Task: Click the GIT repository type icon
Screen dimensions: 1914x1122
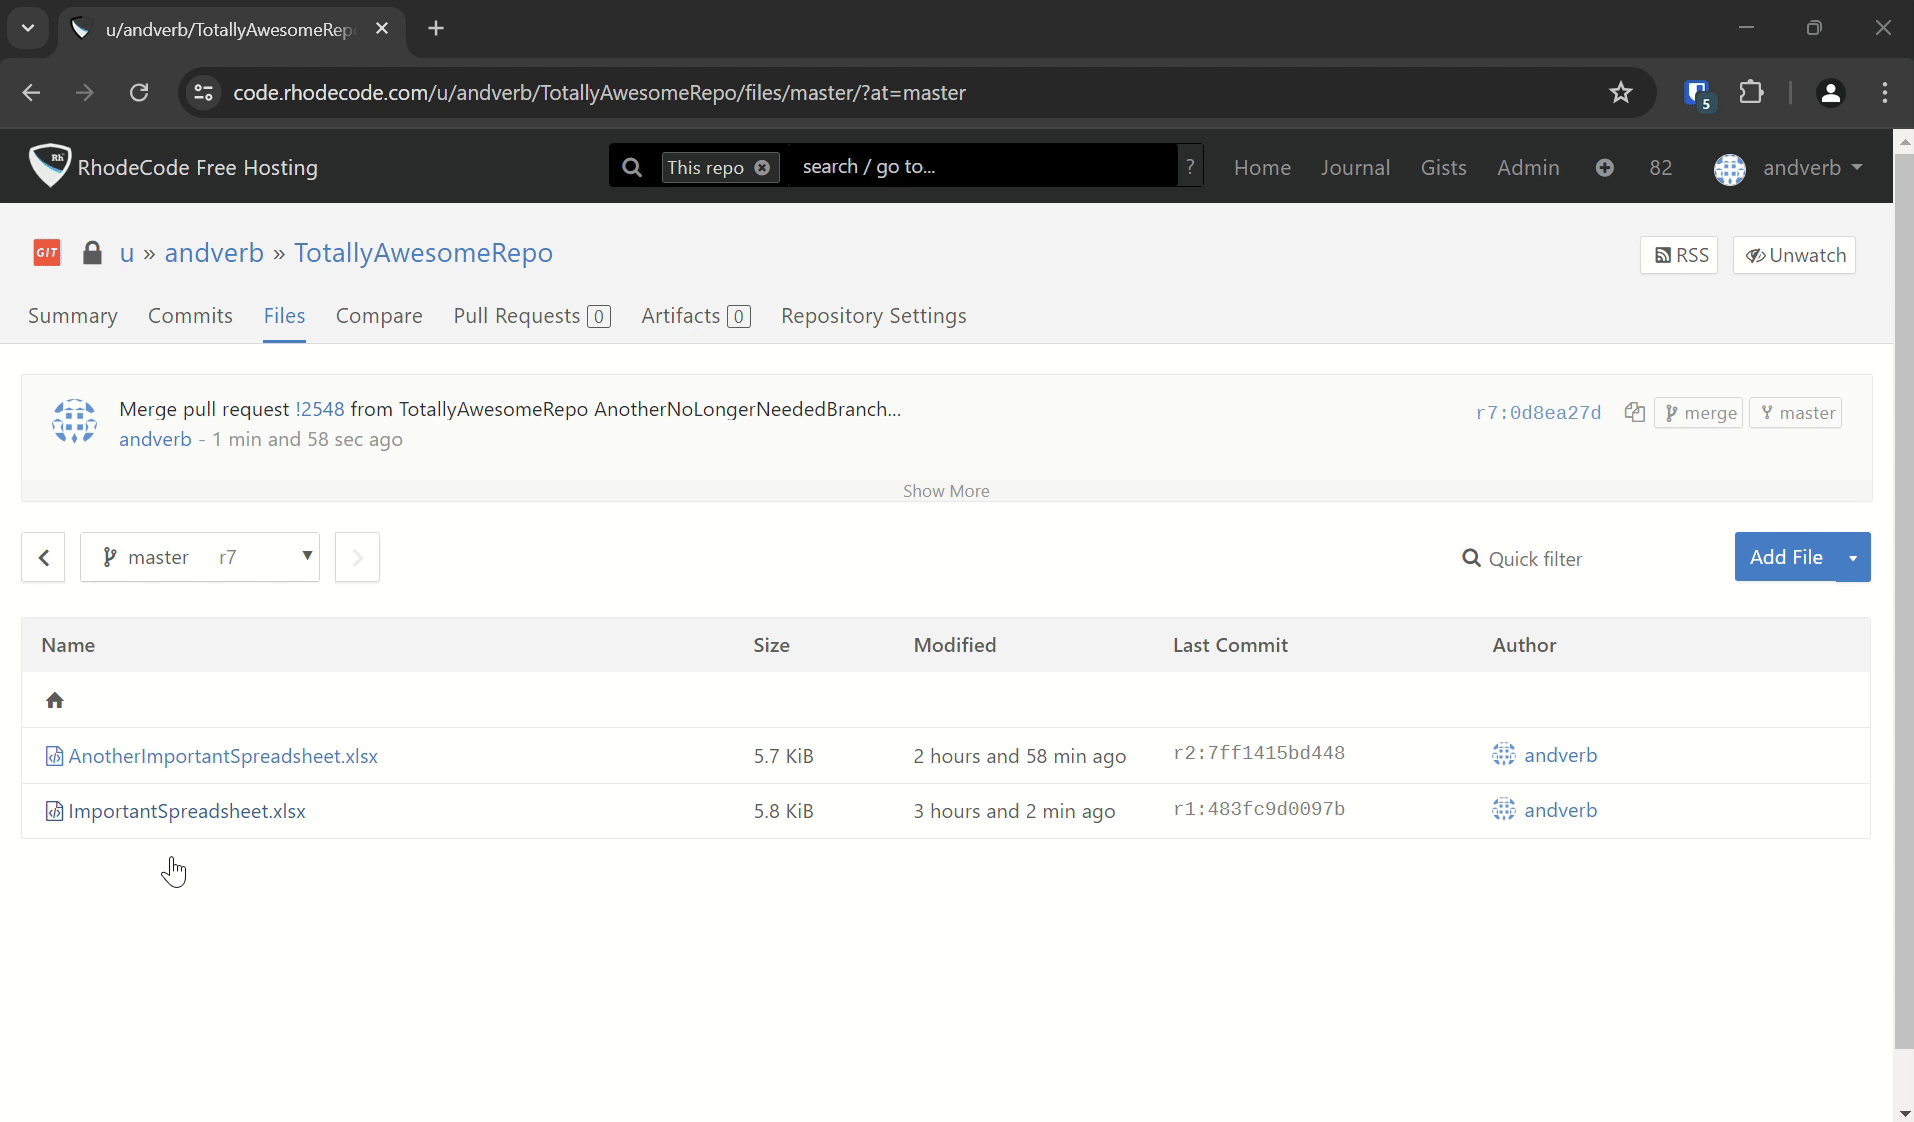Action: pos(47,253)
